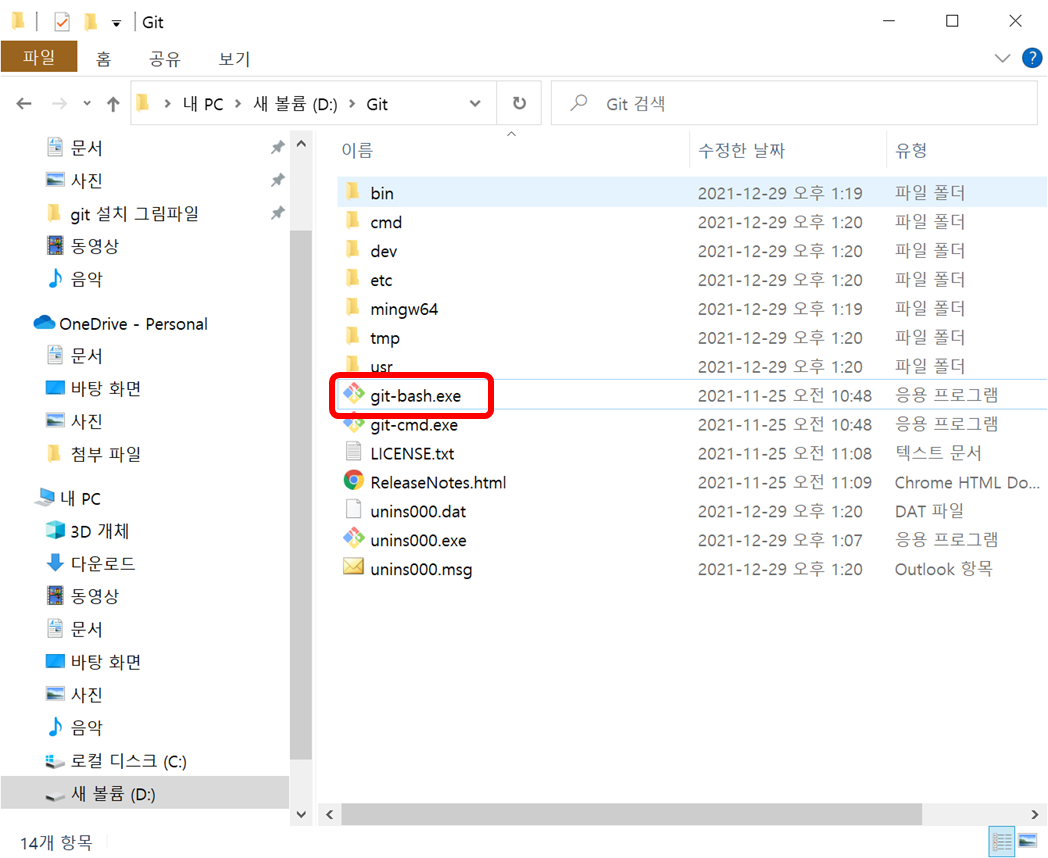The image size is (1048, 858).
Task: Click the 14개 항목 status text
Action: click(56, 843)
